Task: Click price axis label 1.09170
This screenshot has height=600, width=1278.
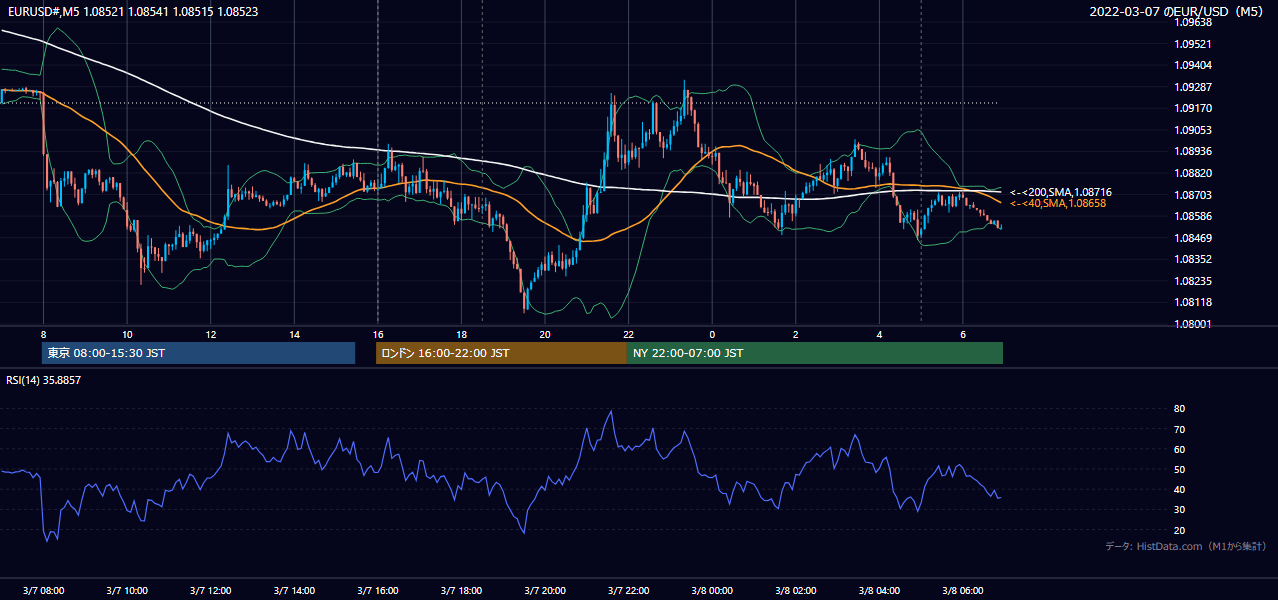Action: pyautogui.click(x=1194, y=108)
